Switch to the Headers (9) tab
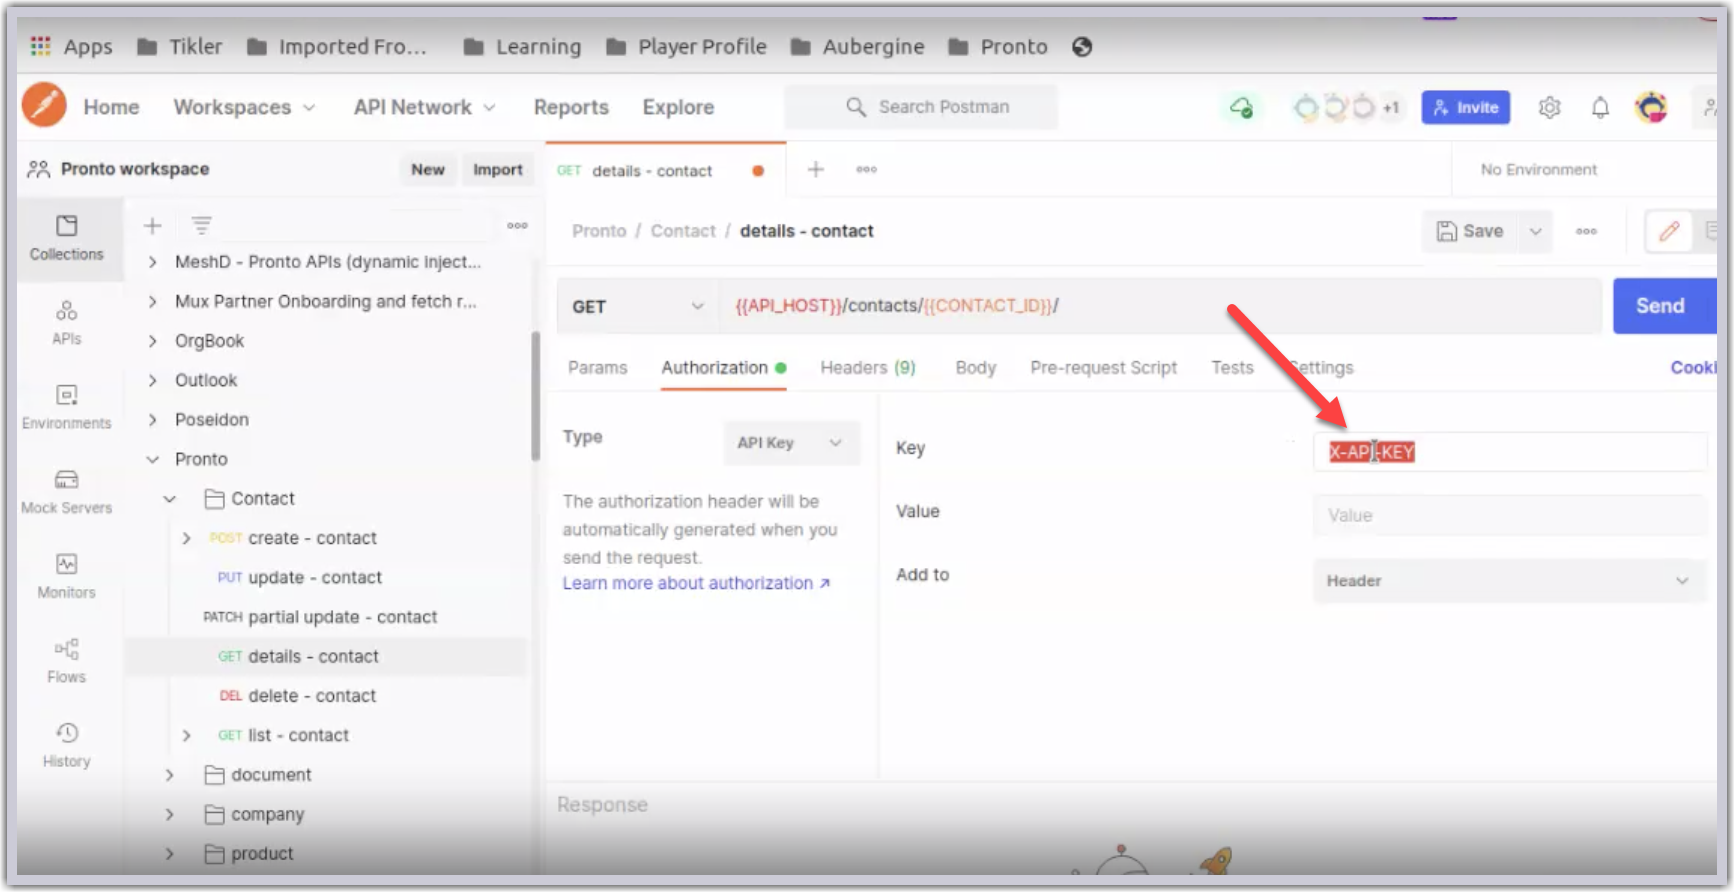The width and height of the screenshot is (1735, 893). pos(868,368)
